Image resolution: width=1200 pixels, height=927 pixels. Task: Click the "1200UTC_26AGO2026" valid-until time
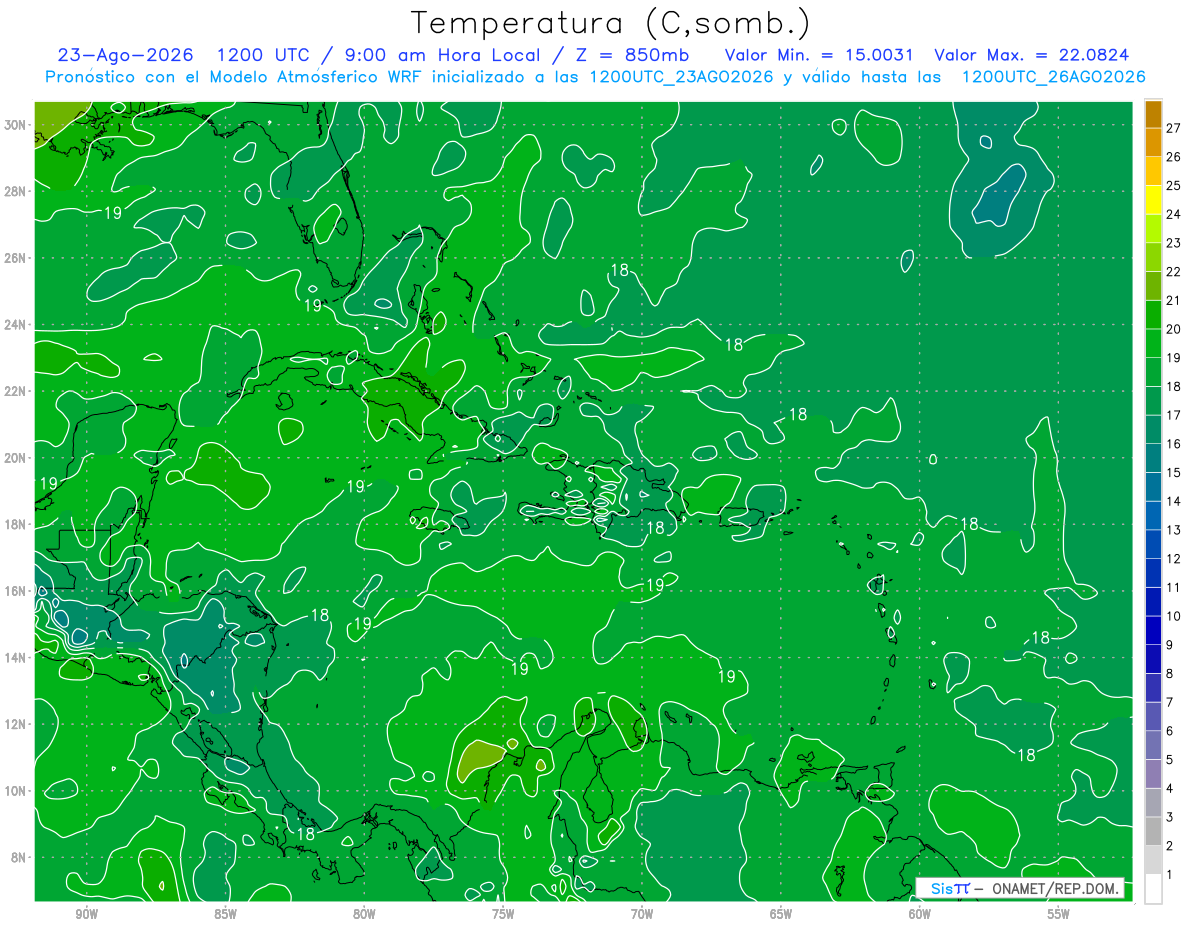coord(1053,77)
